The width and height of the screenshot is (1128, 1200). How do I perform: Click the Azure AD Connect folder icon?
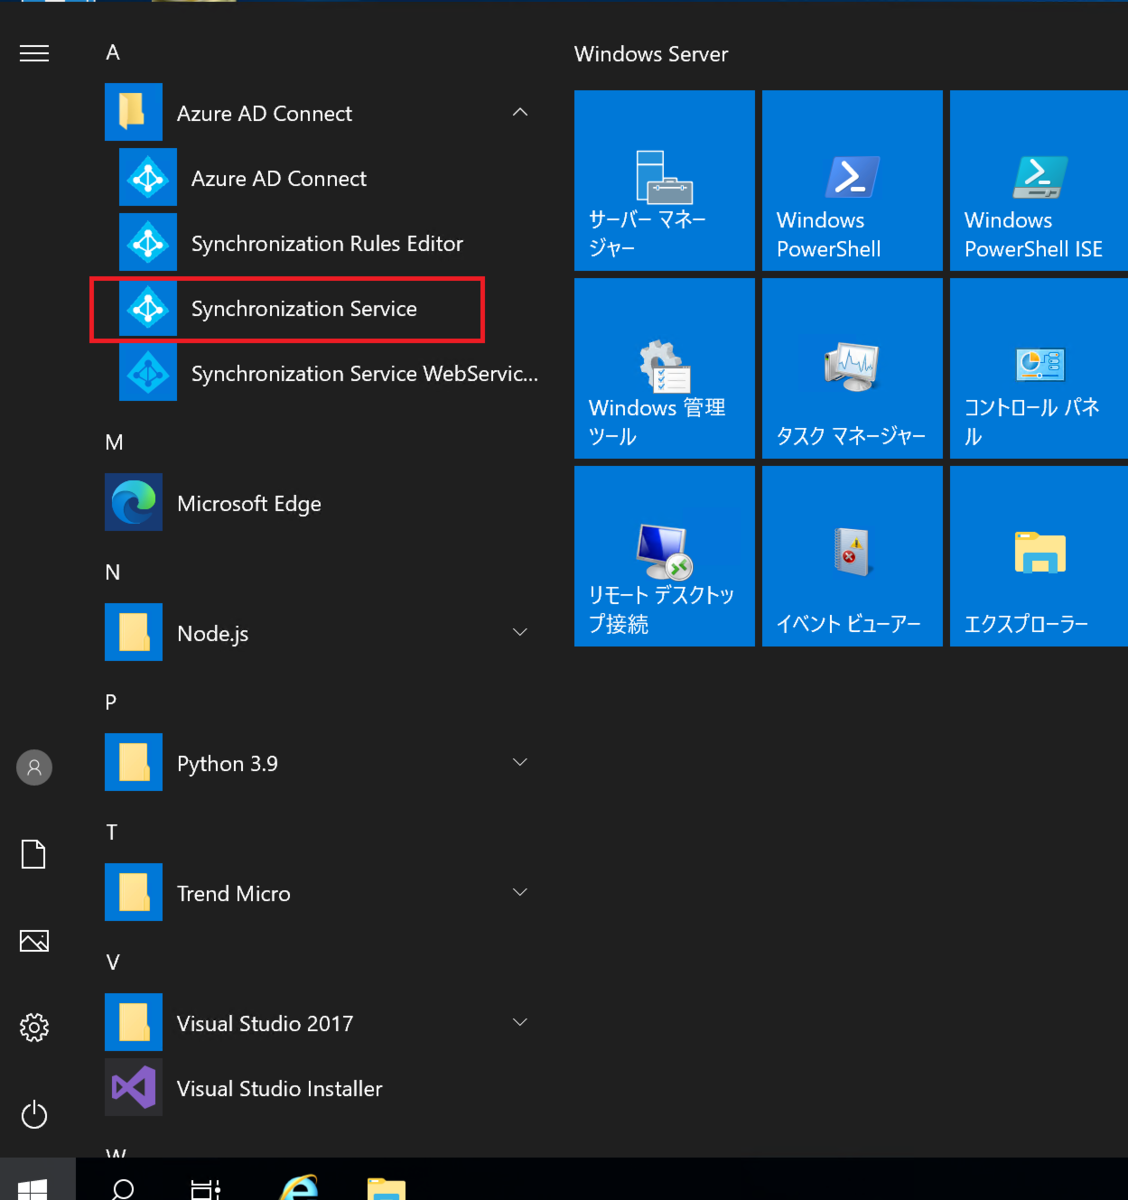(133, 112)
